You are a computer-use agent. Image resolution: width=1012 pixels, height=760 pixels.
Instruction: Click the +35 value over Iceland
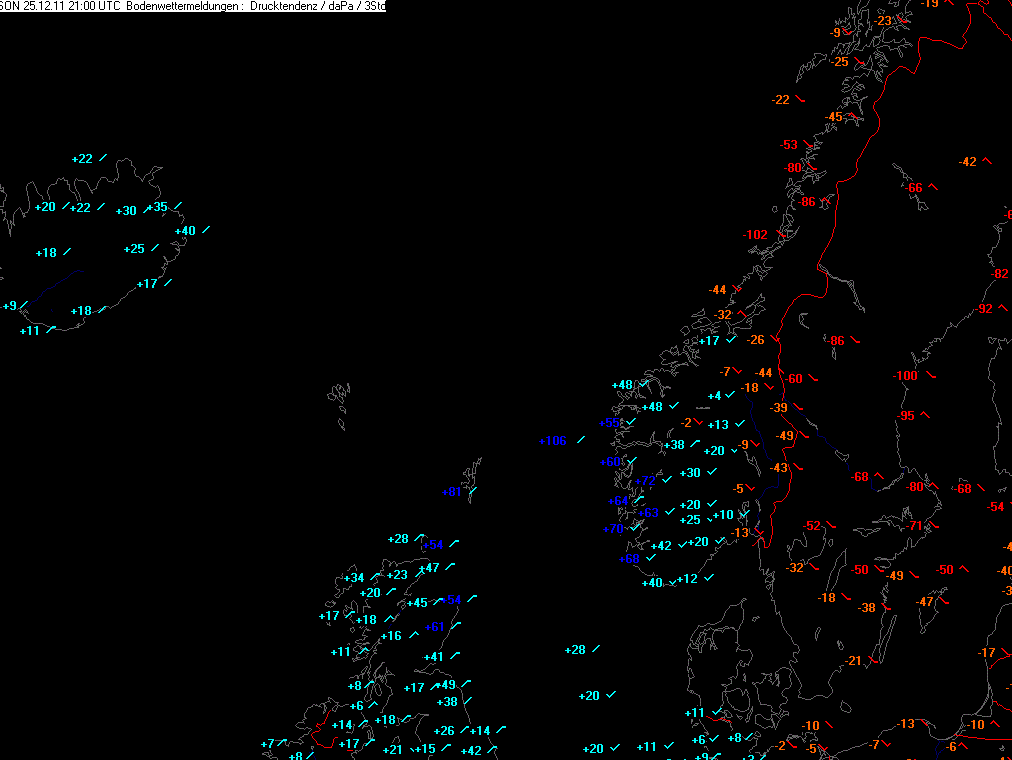coord(157,207)
